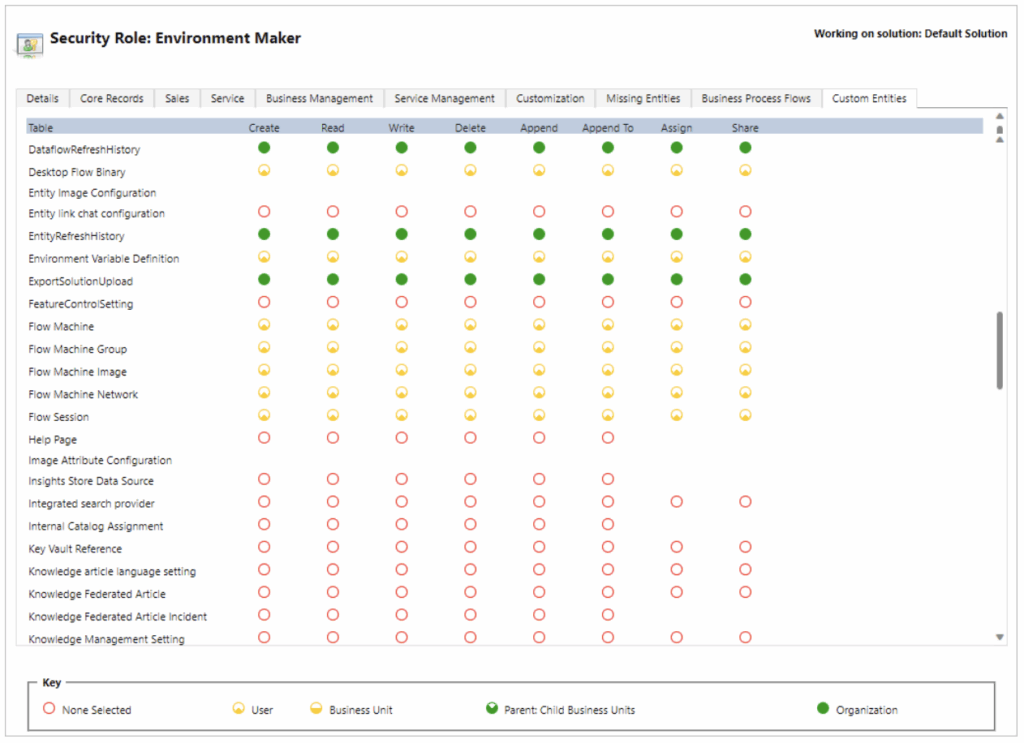Set Write privilege for Internal Catalog Assignment
Image resolution: width=1024 pixels, height=743 pixels.
point(402,524)
